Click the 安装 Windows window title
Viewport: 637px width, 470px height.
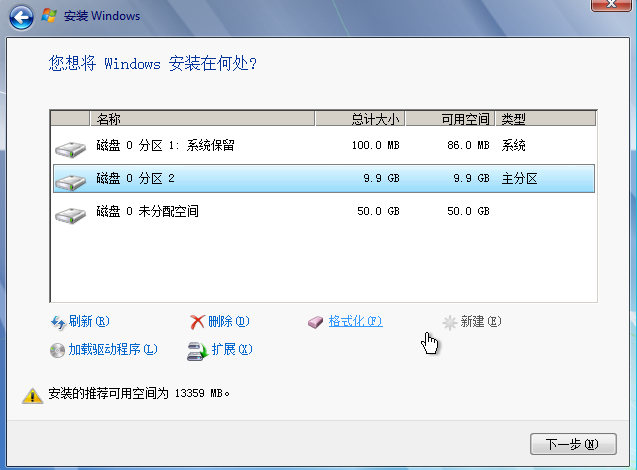(102, 16)
